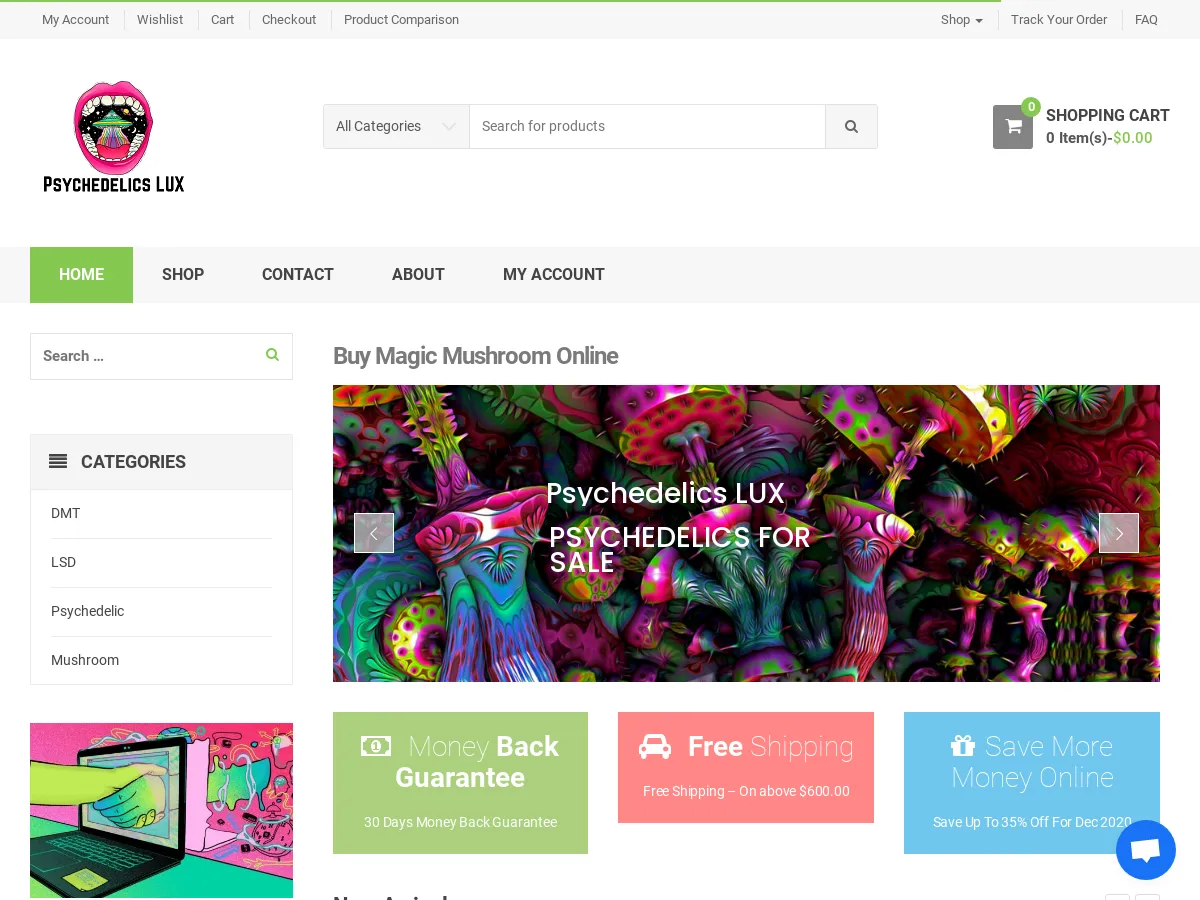The width and height of the screenshot is (1200, 900).
Task: Click the hamburger icon next to CATEGORIES
Action: coord(58,461)
